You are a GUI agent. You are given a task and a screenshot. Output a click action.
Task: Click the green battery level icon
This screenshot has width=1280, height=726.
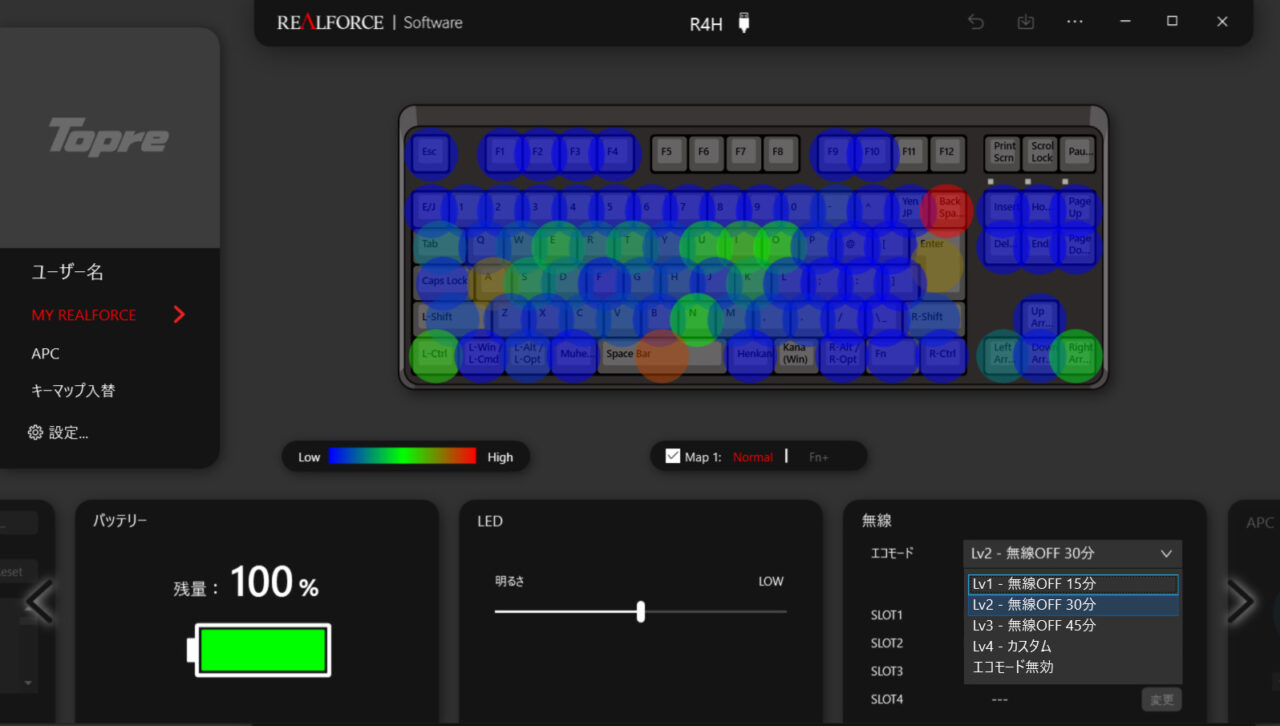pos(262,650)
